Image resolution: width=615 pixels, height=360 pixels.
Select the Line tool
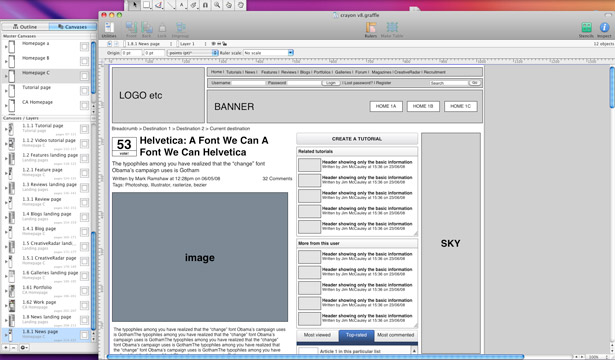[x=170, y=5]
